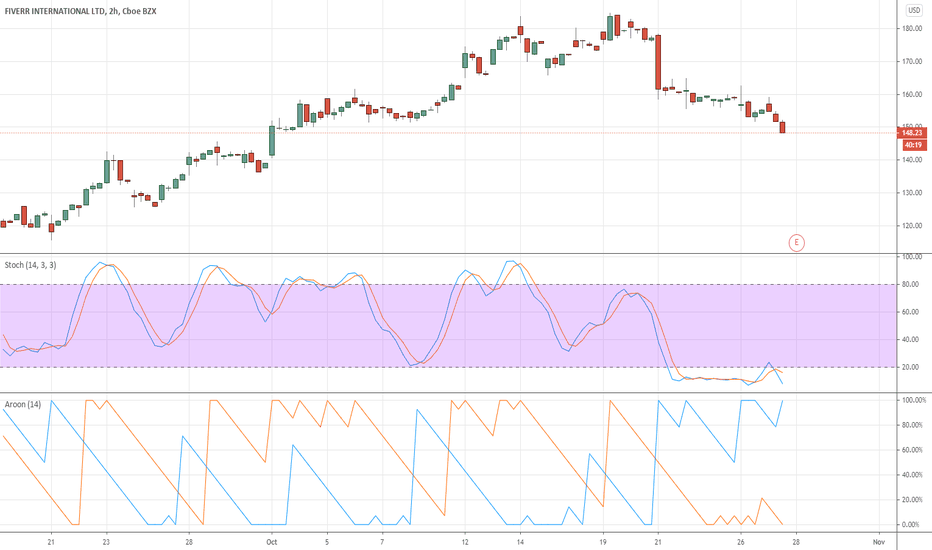
Task: Click the Stoch 80.00 level axis label
Action: (912, 285)
